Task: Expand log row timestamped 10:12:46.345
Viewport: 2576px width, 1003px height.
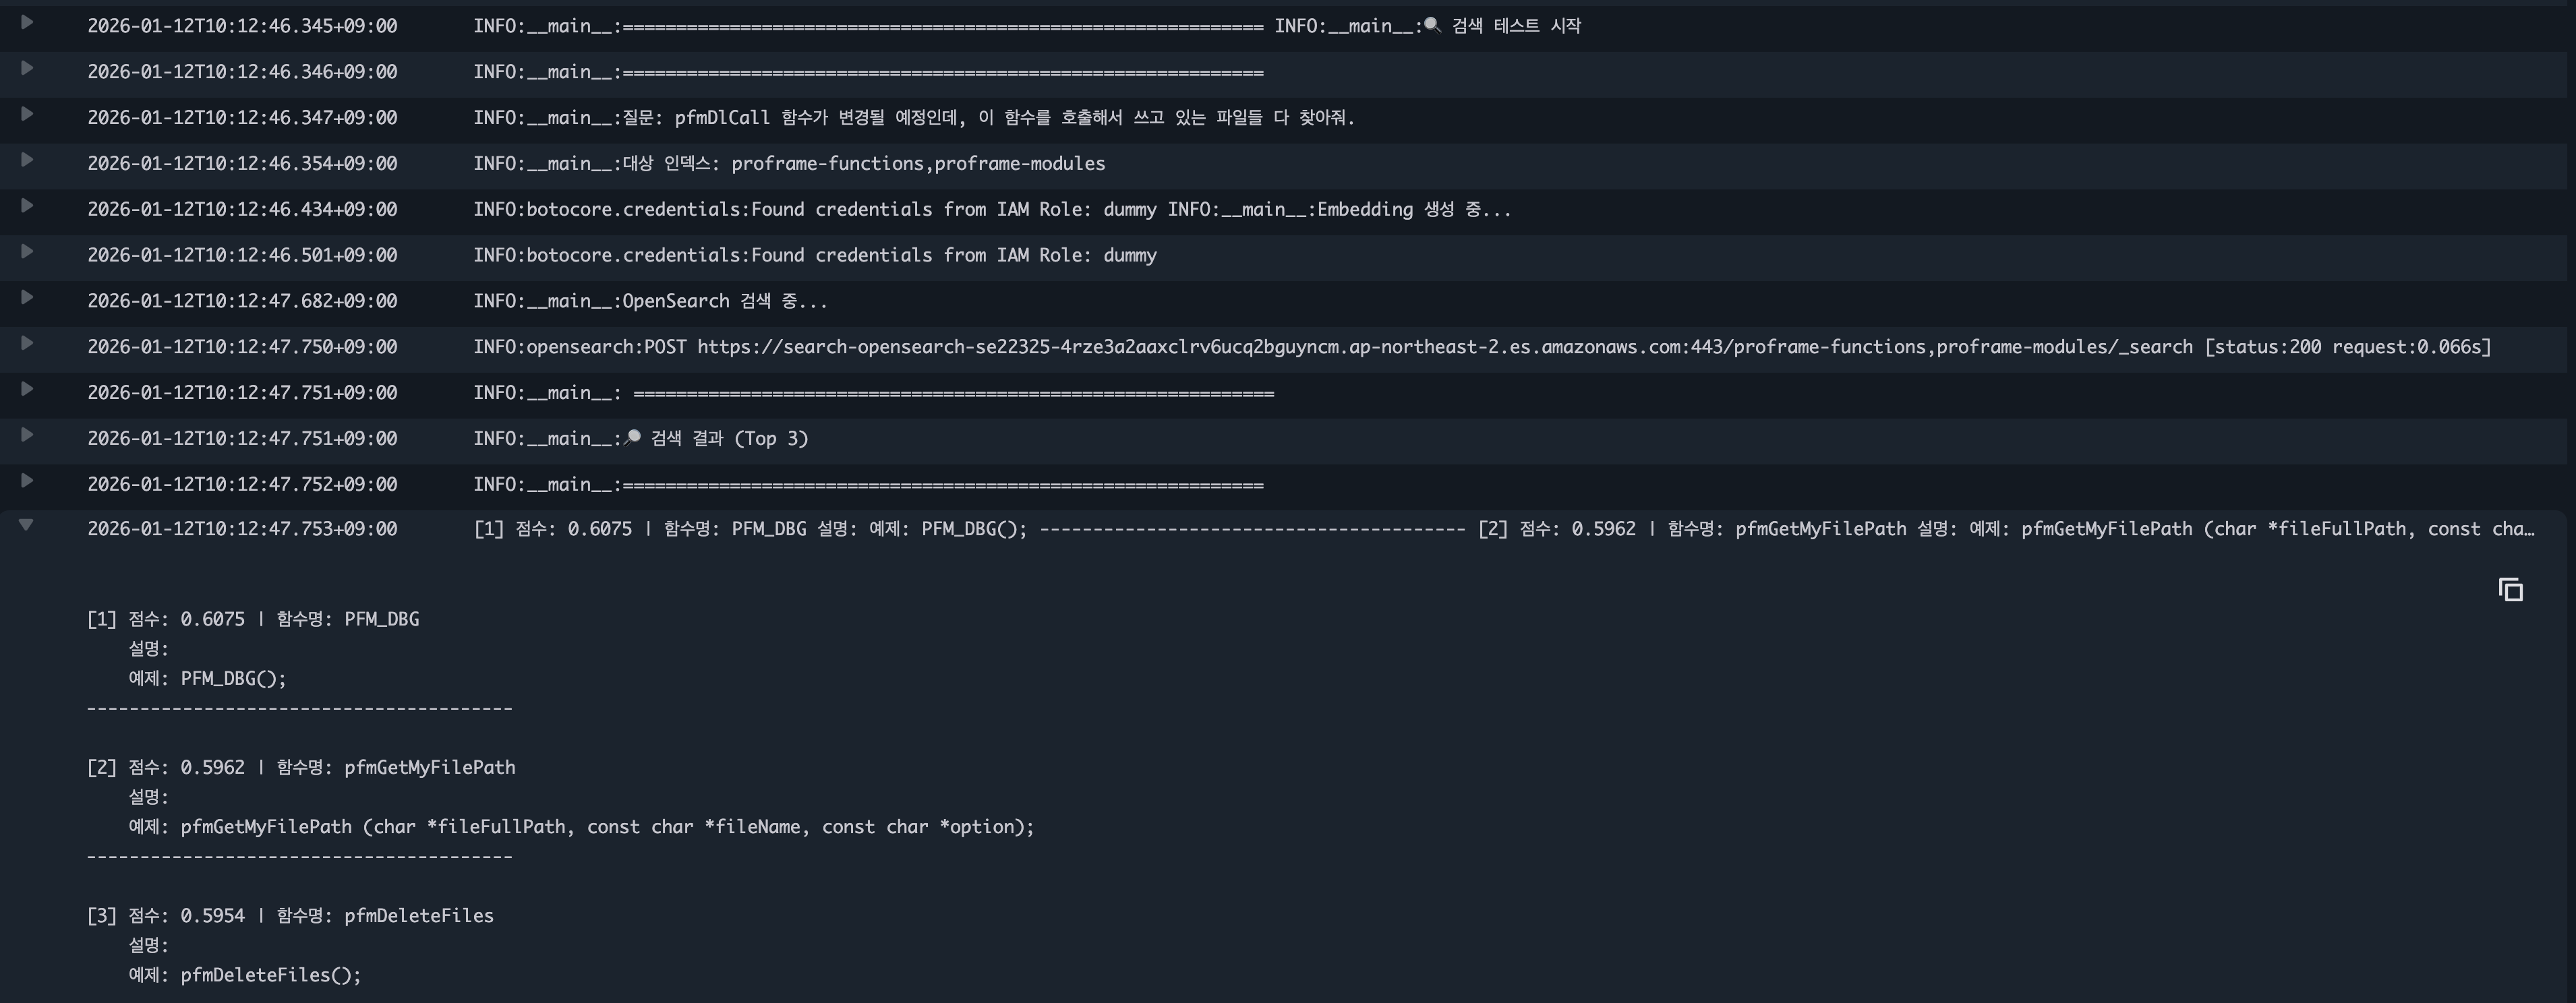Action: pos(27,22)
